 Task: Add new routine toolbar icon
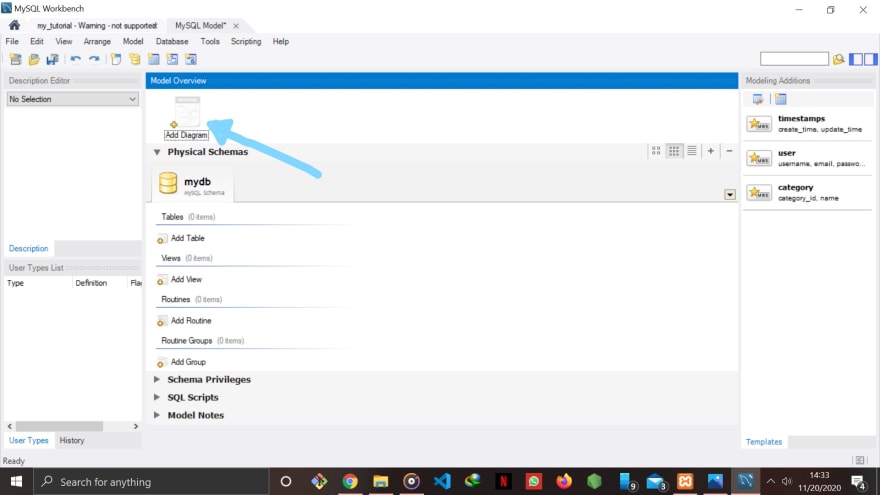(x=191, y=59)
